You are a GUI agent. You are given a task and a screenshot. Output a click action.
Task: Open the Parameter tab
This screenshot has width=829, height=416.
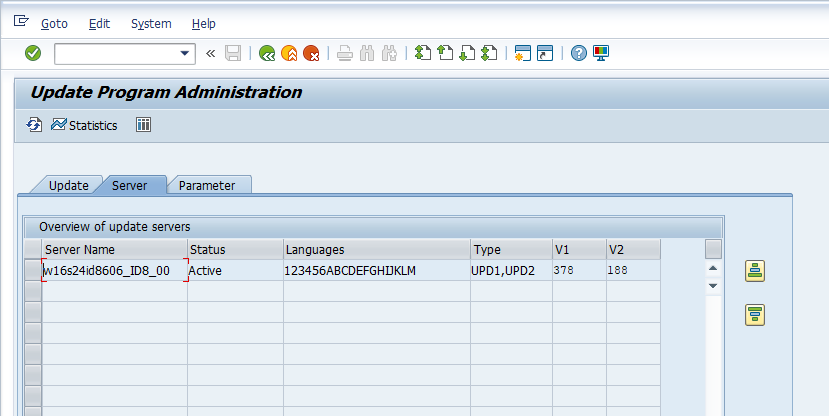pos(207,185)
